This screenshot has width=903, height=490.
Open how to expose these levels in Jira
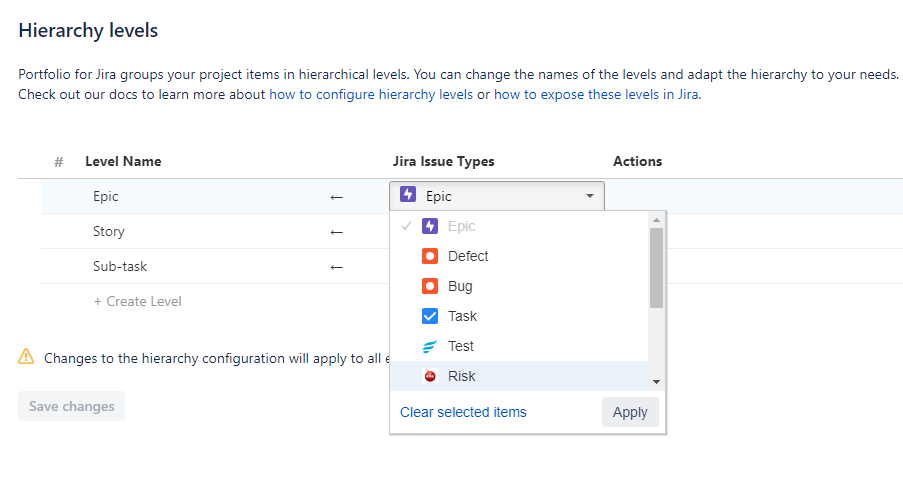tap(596, 95)
